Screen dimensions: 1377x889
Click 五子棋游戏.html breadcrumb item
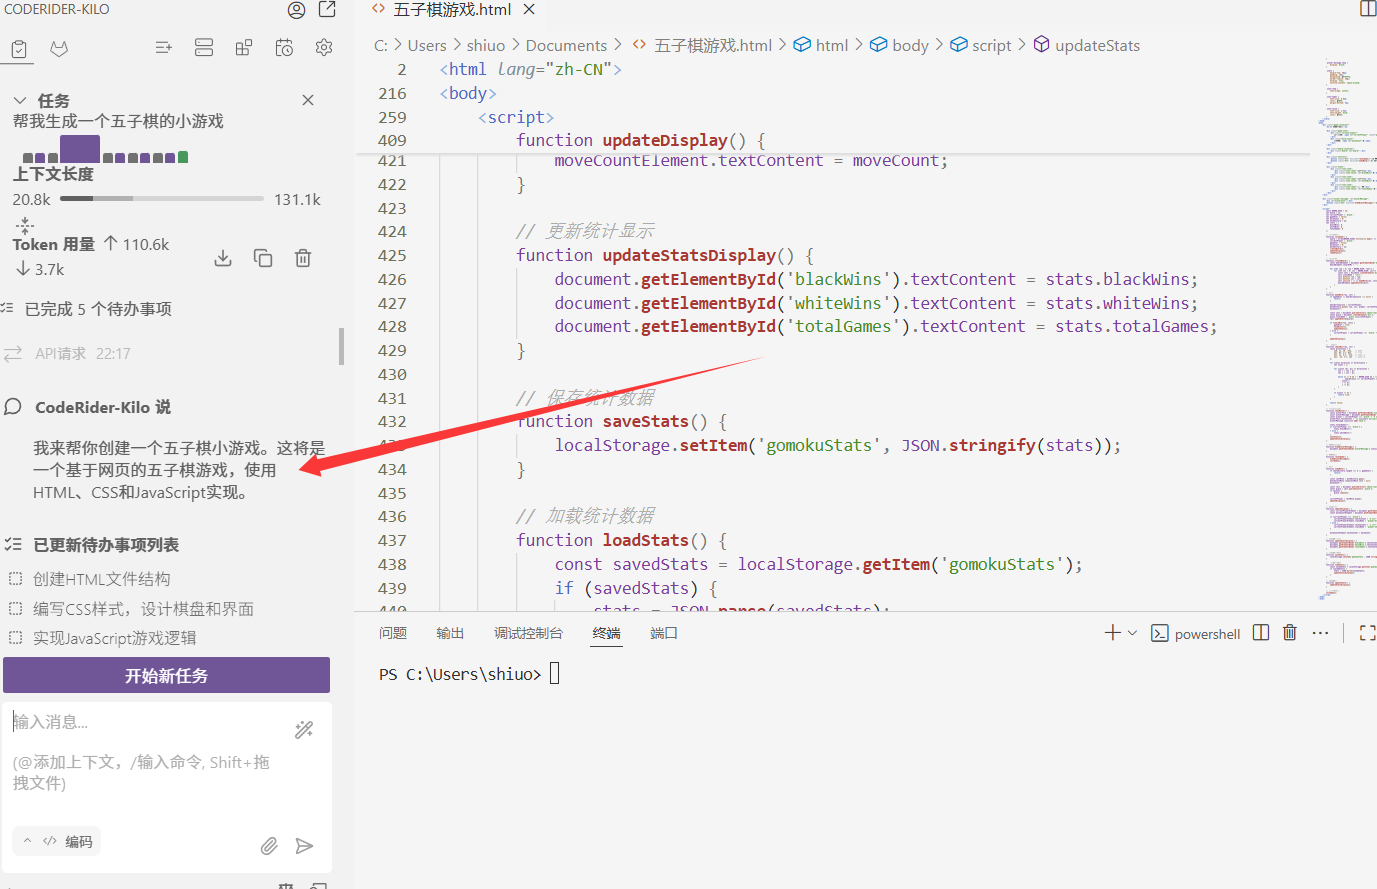coord(703,46)
